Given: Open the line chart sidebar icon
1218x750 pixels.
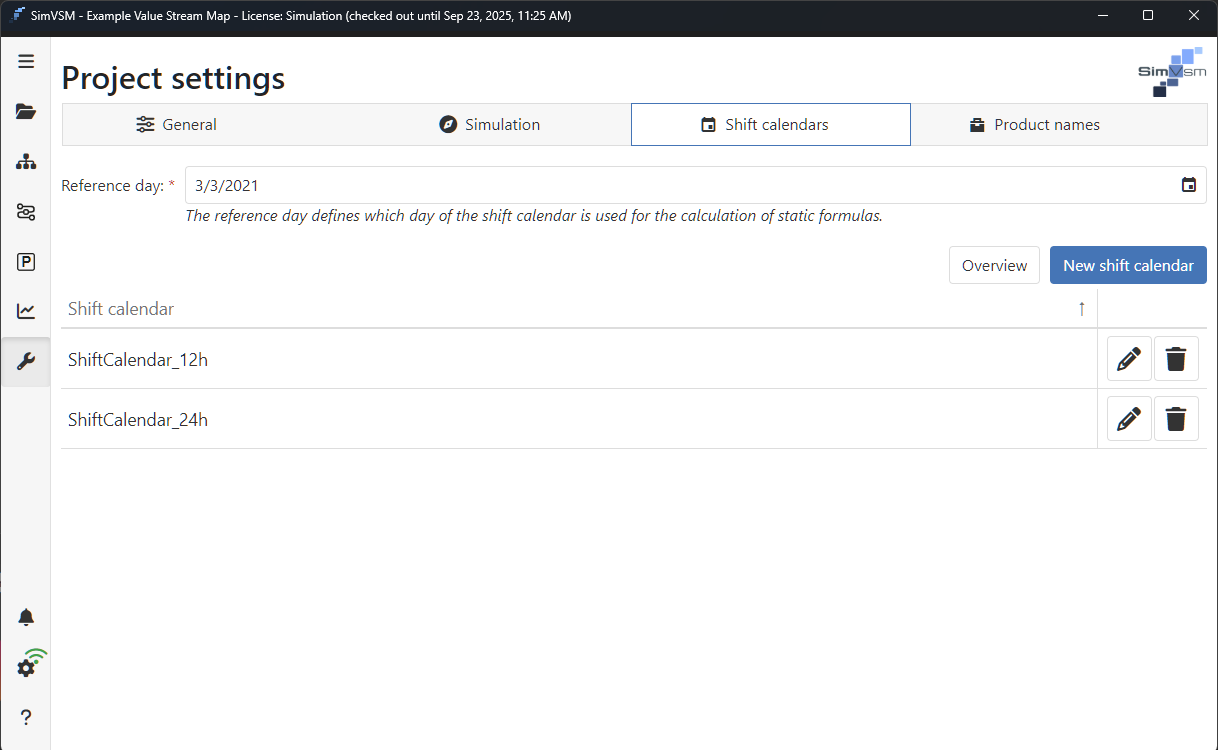Looking at the screenshot, I should click(26, 312).
